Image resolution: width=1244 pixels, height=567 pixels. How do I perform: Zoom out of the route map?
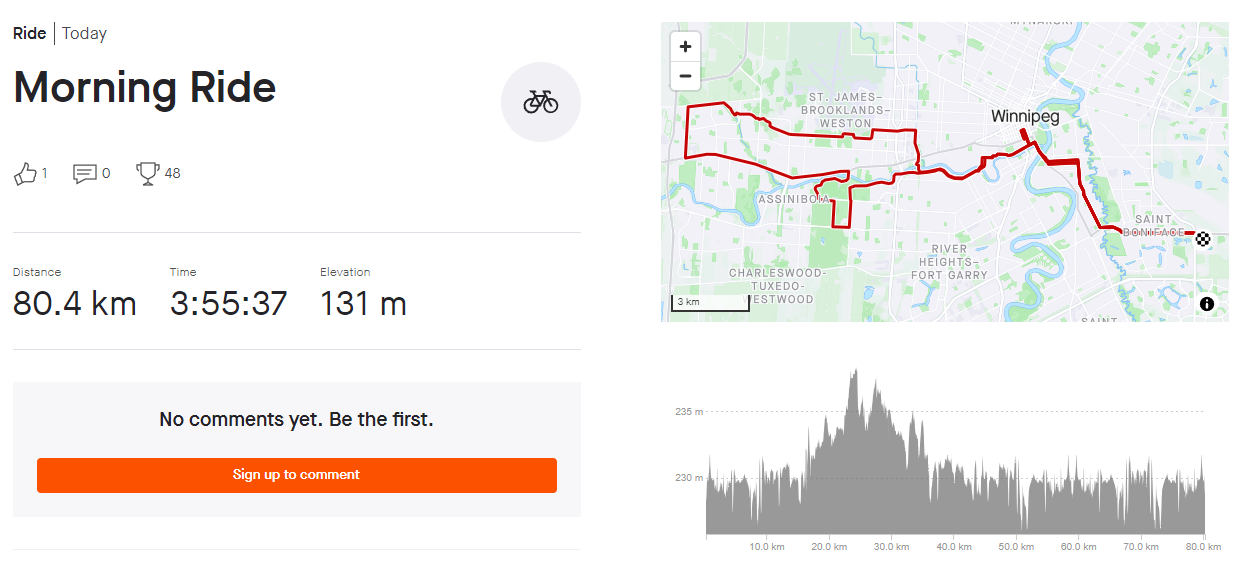click(685, 75)
